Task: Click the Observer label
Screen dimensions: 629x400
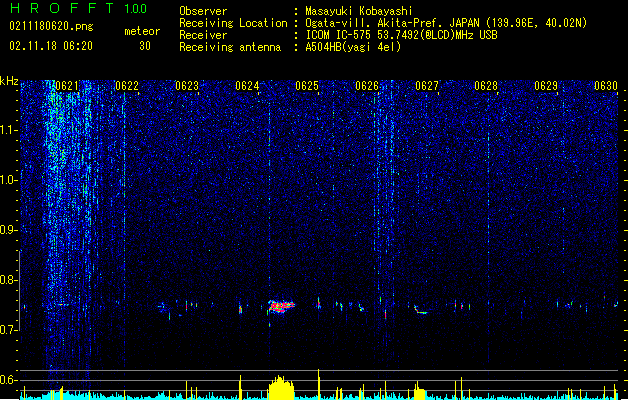Action: coord(203,11)
